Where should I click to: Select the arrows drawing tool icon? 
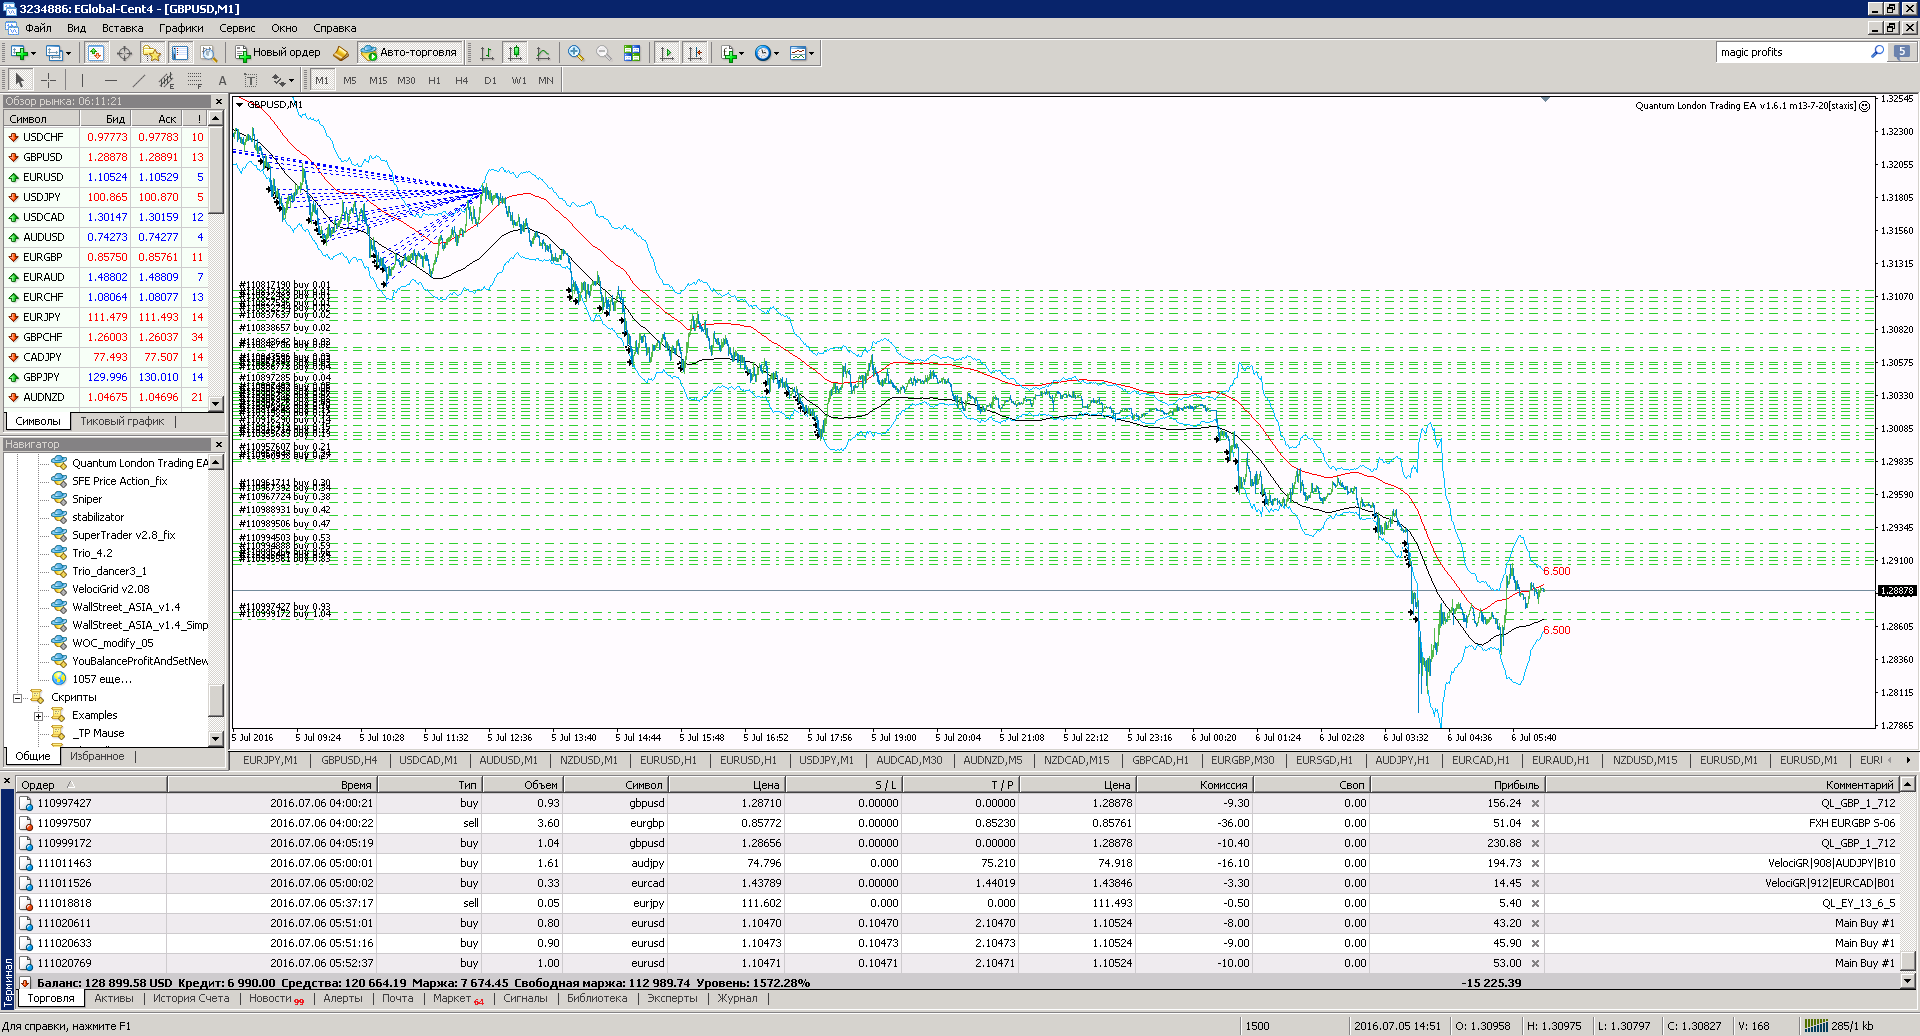pos(278,80)
